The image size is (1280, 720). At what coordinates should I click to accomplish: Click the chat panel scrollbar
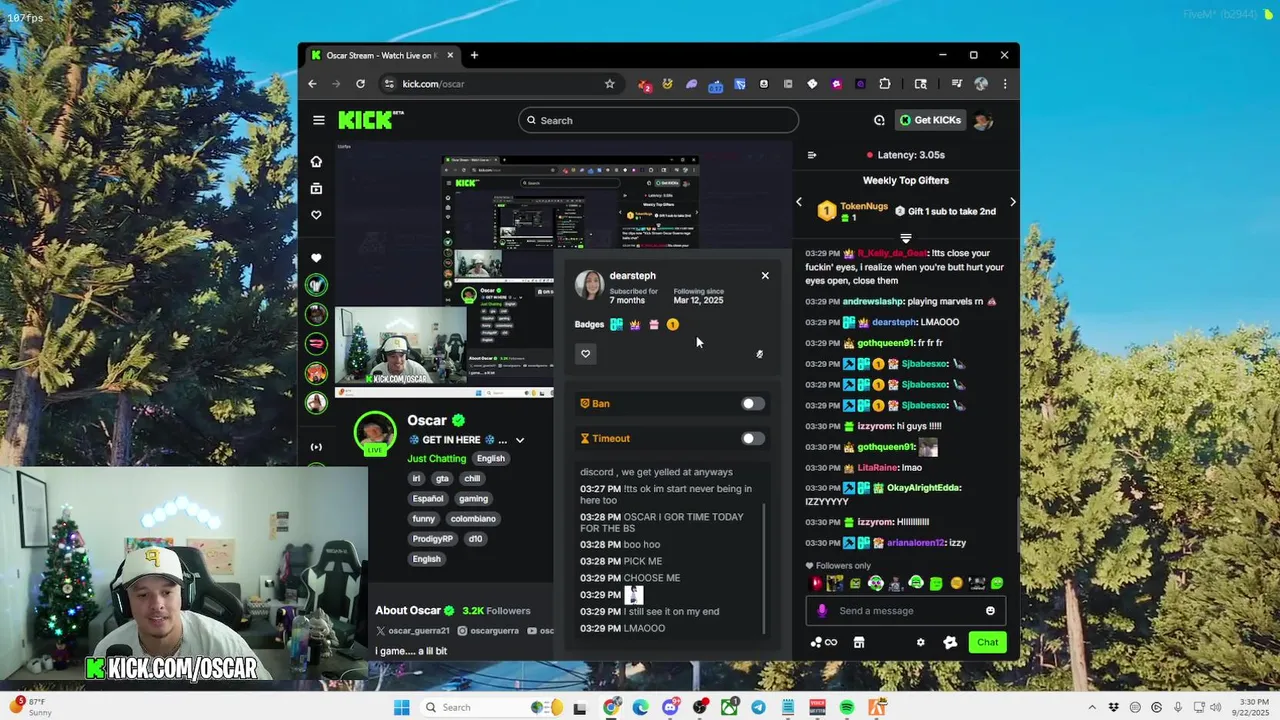click(1016, 523)
